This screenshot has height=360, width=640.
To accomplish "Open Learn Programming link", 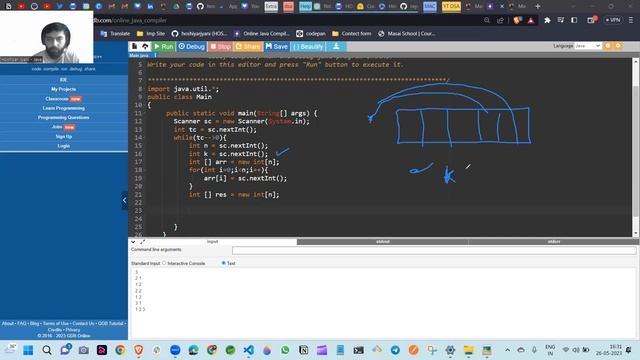I will 63,108.
